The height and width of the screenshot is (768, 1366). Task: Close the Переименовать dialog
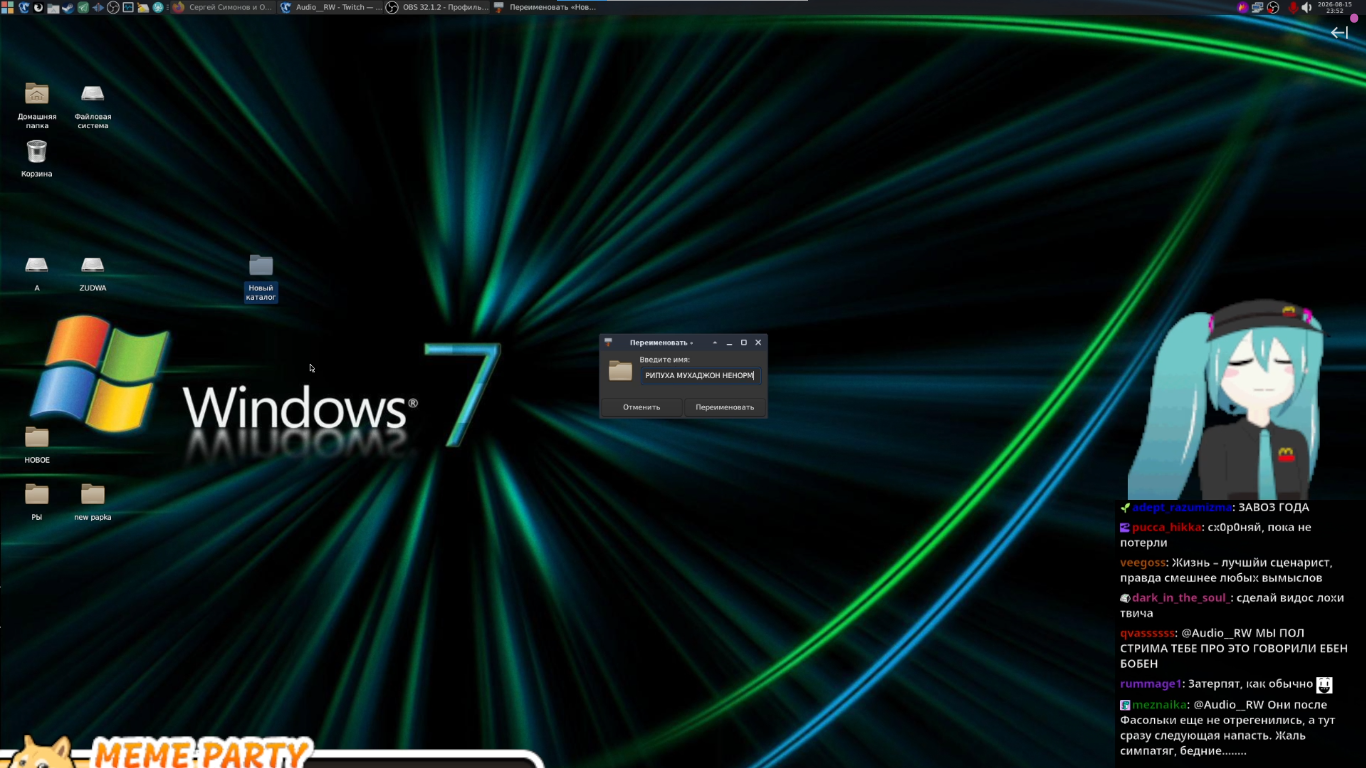tap(758, 342)
